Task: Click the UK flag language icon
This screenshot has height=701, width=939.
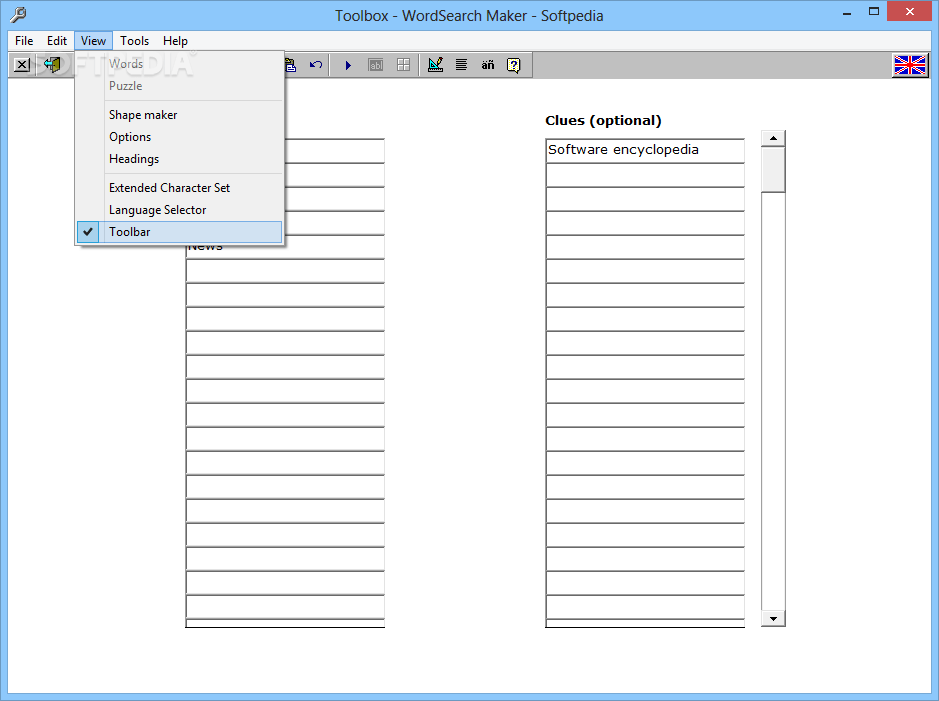Action: [x=909, y=65]
